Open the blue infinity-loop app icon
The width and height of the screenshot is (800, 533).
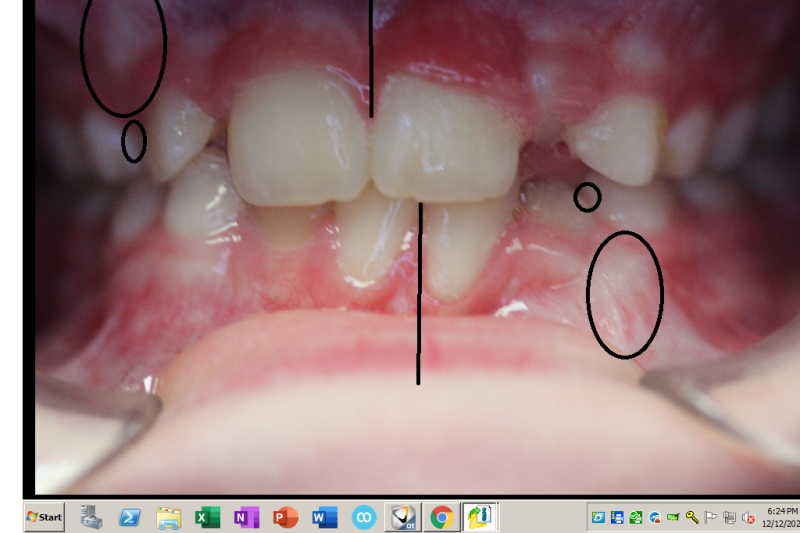[x=363, y=517]
